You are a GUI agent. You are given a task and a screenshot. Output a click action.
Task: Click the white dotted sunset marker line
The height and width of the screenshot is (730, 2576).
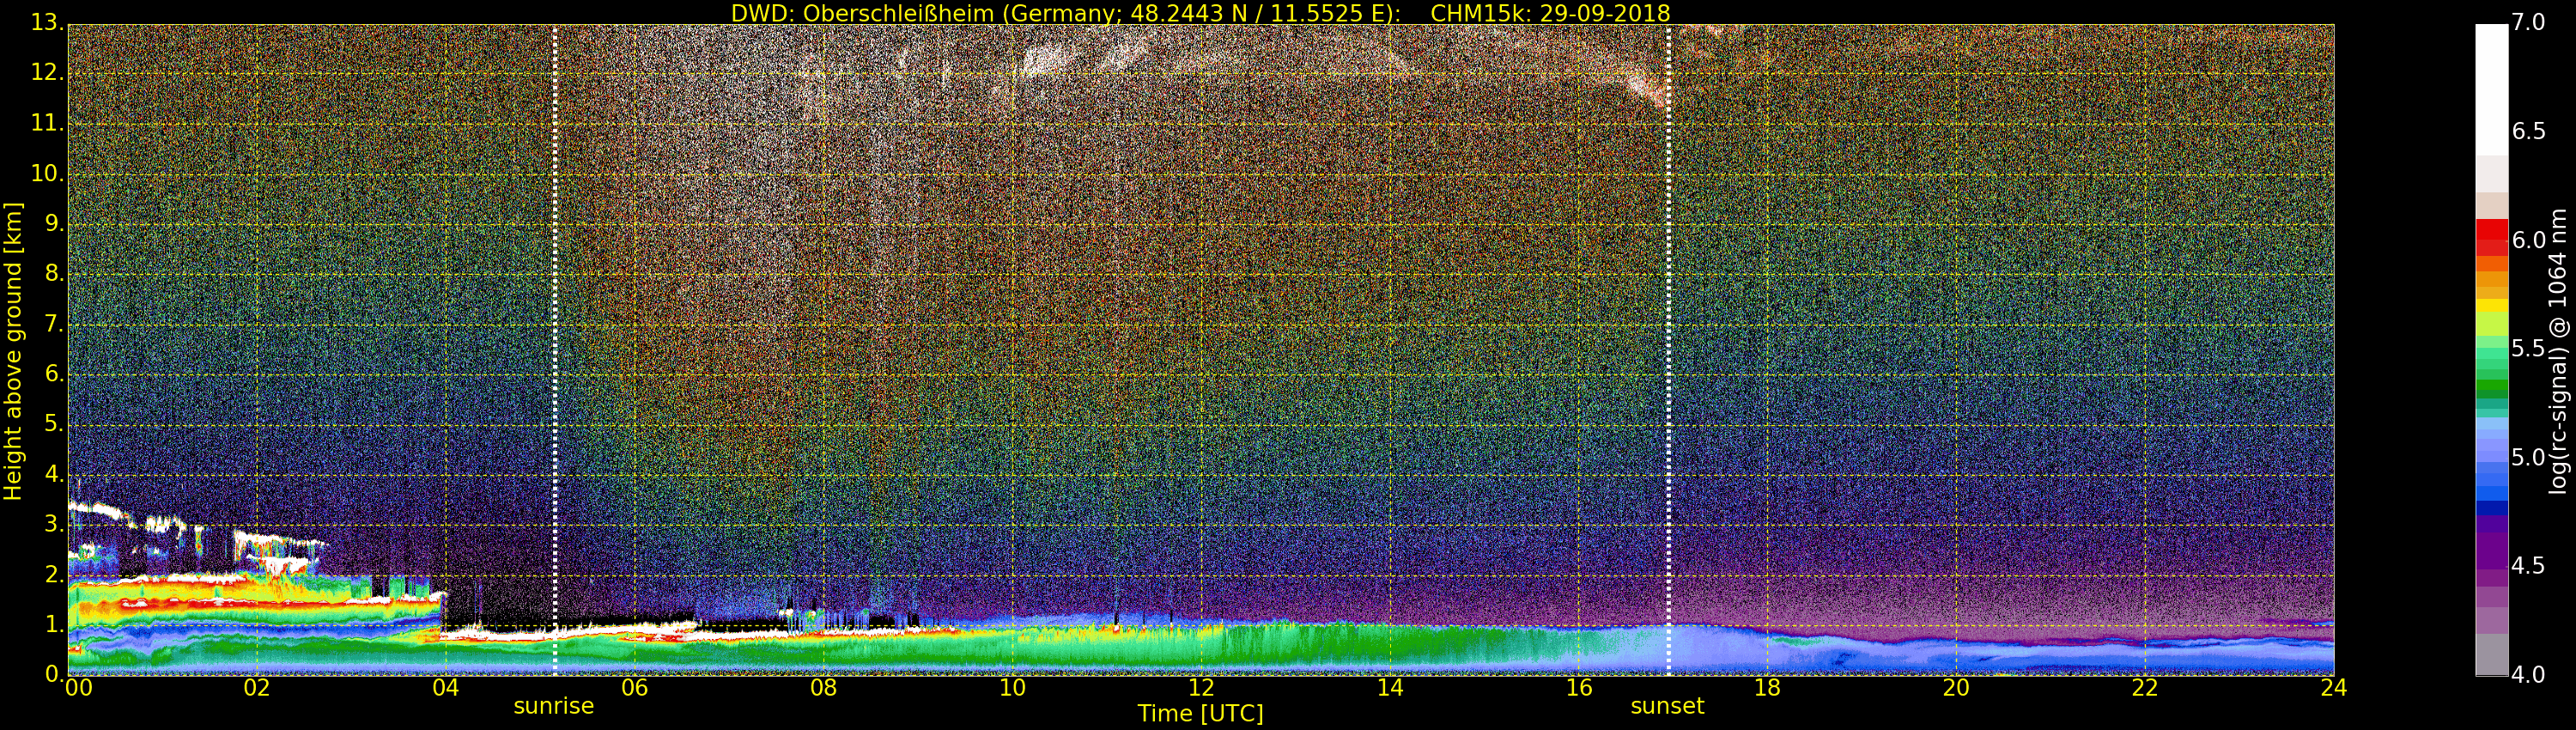[1668, 350]
